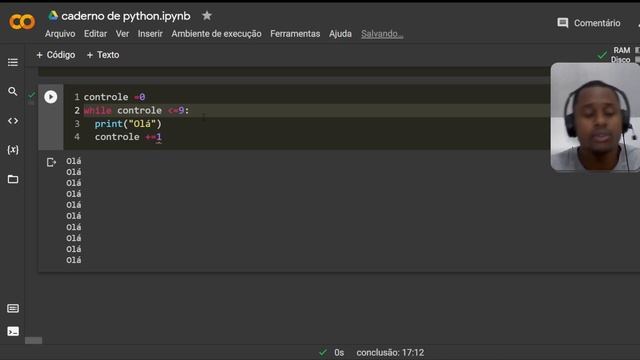This screenshot has height=360, width=640.
Task: Open the code snippets sidebar icon
Action: pos(13,121)
